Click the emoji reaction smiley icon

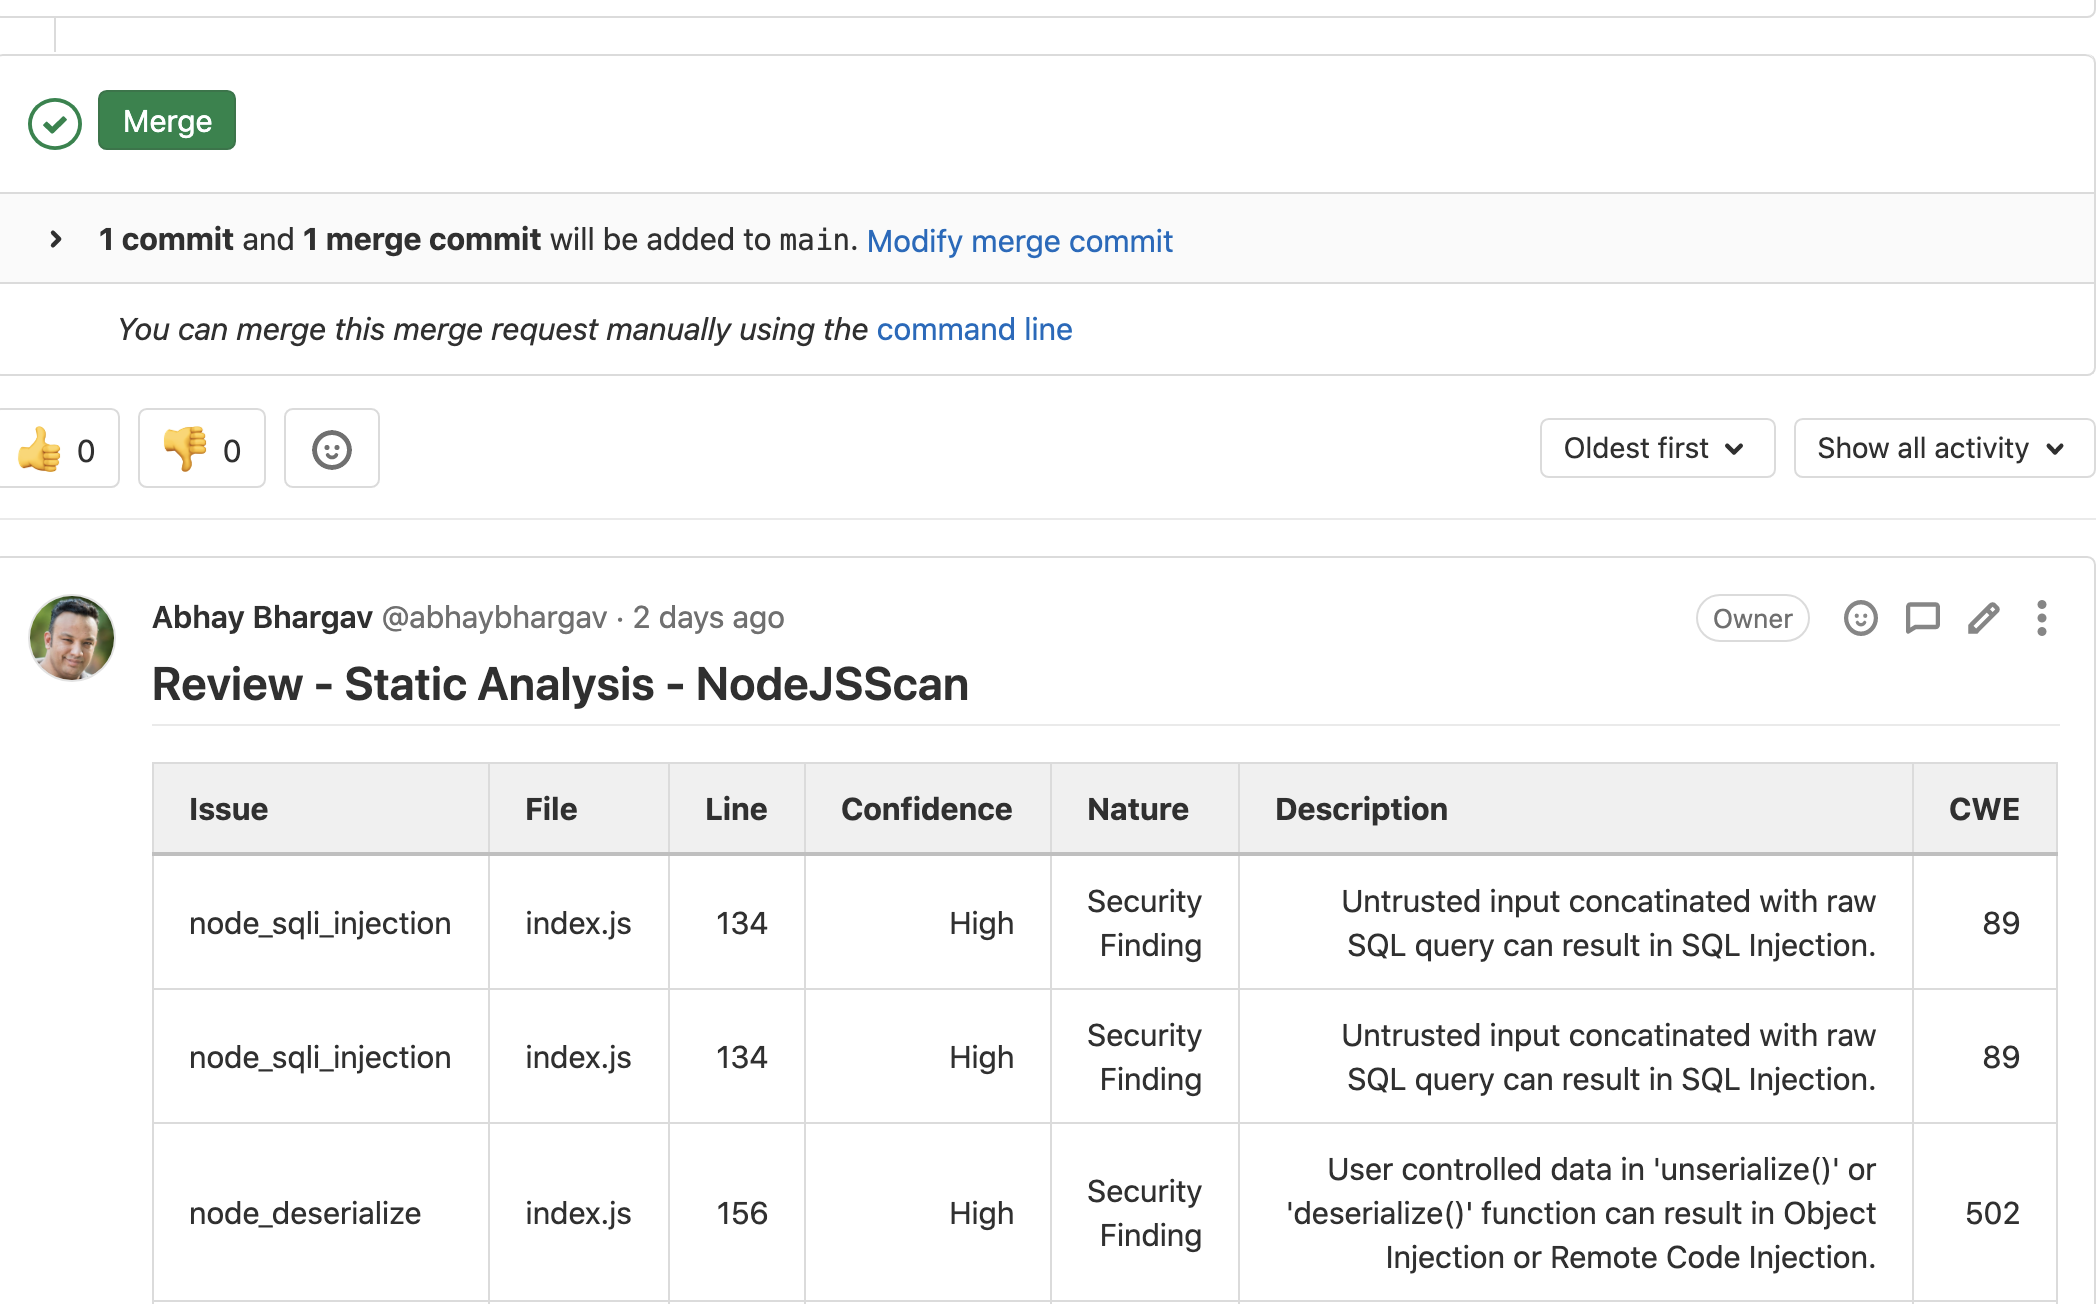[332, 448]
